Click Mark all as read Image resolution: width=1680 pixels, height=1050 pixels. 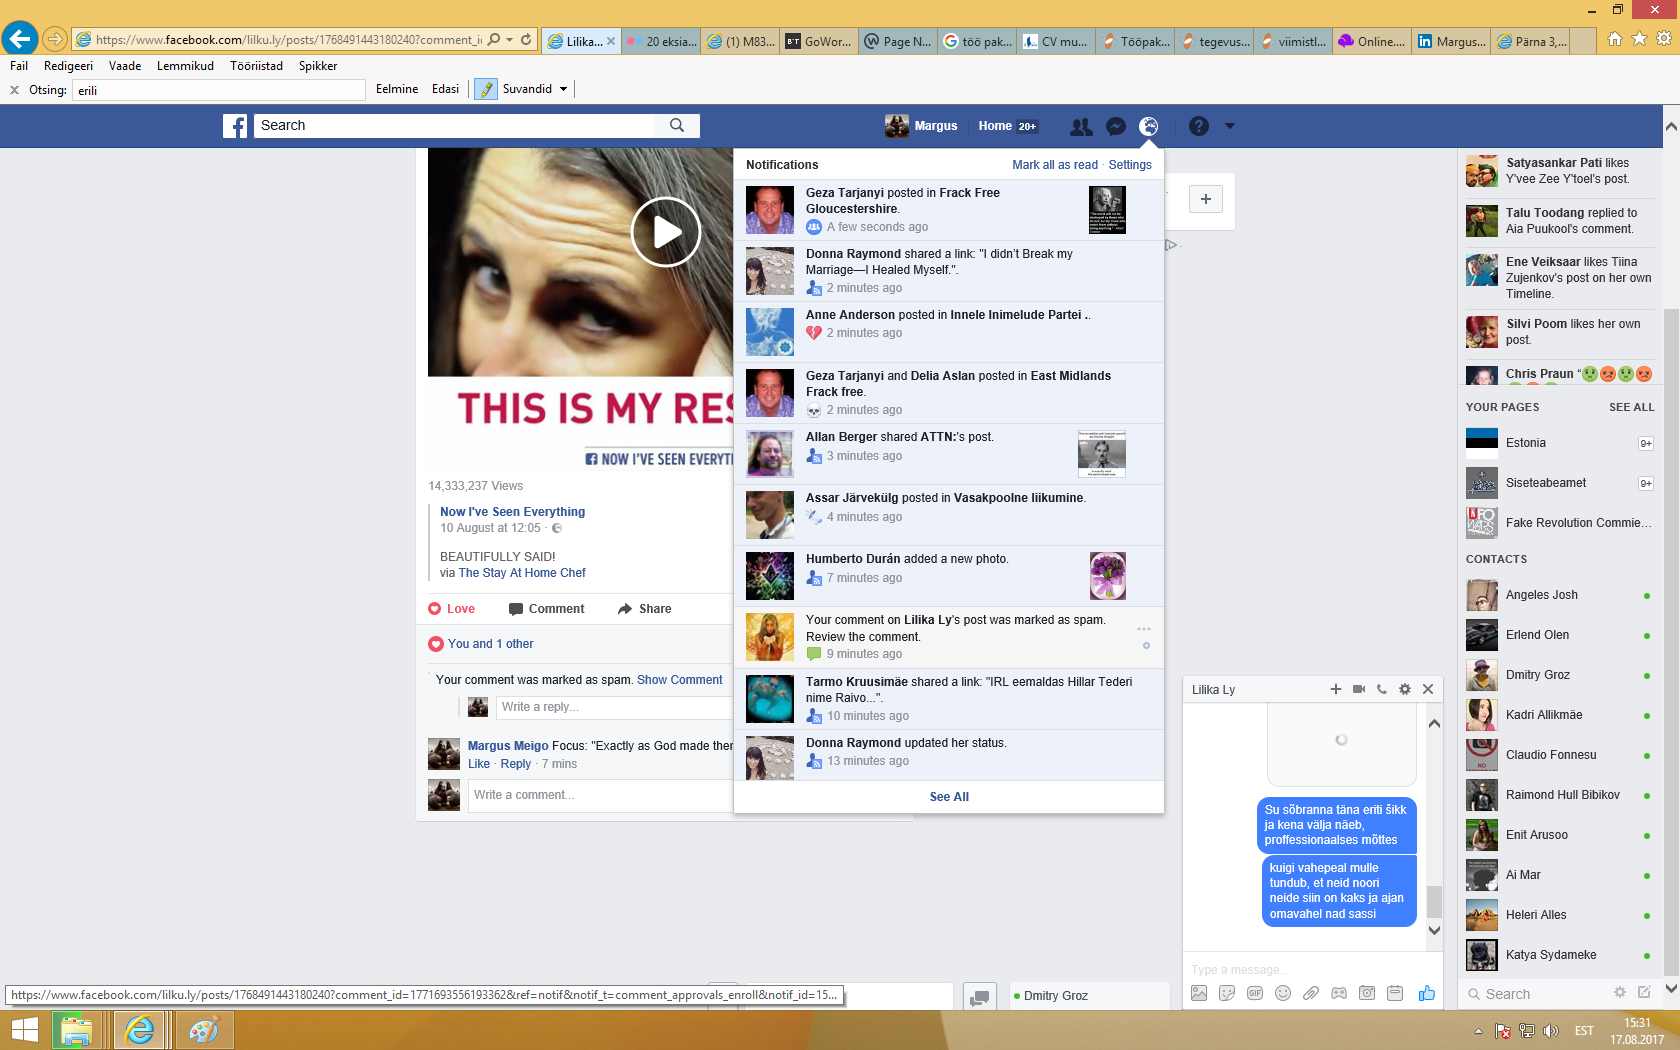pos(1055,165)
